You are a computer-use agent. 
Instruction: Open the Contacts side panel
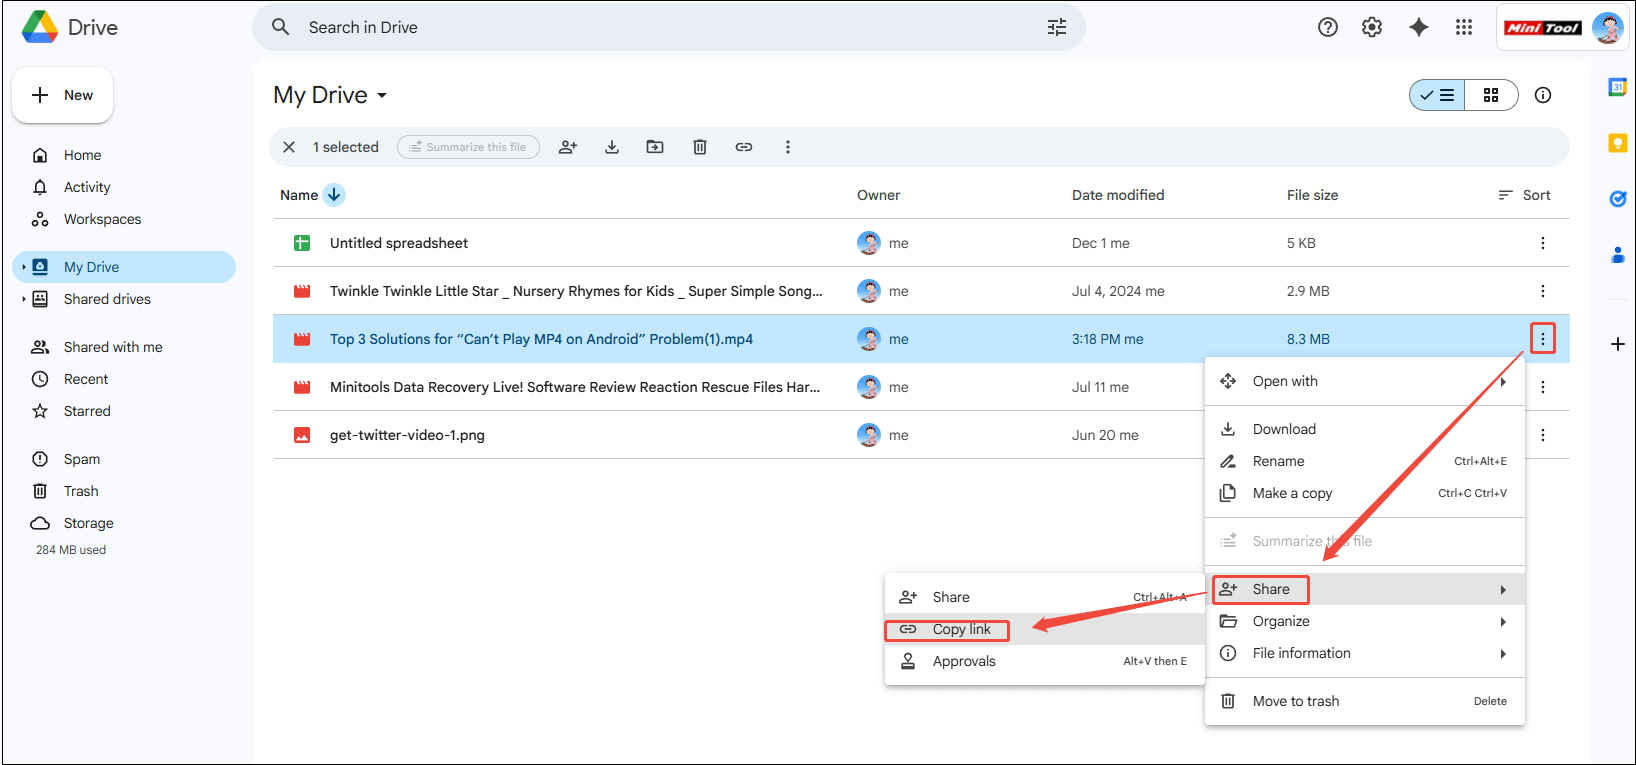1617,255
